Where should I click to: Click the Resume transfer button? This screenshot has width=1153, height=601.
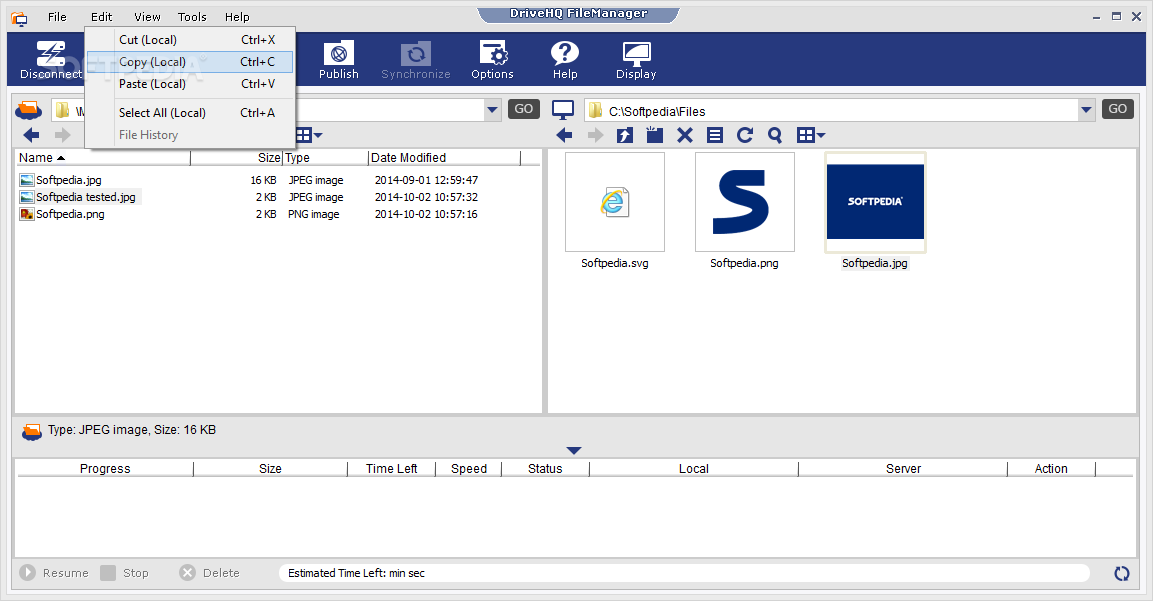point(54,573)
